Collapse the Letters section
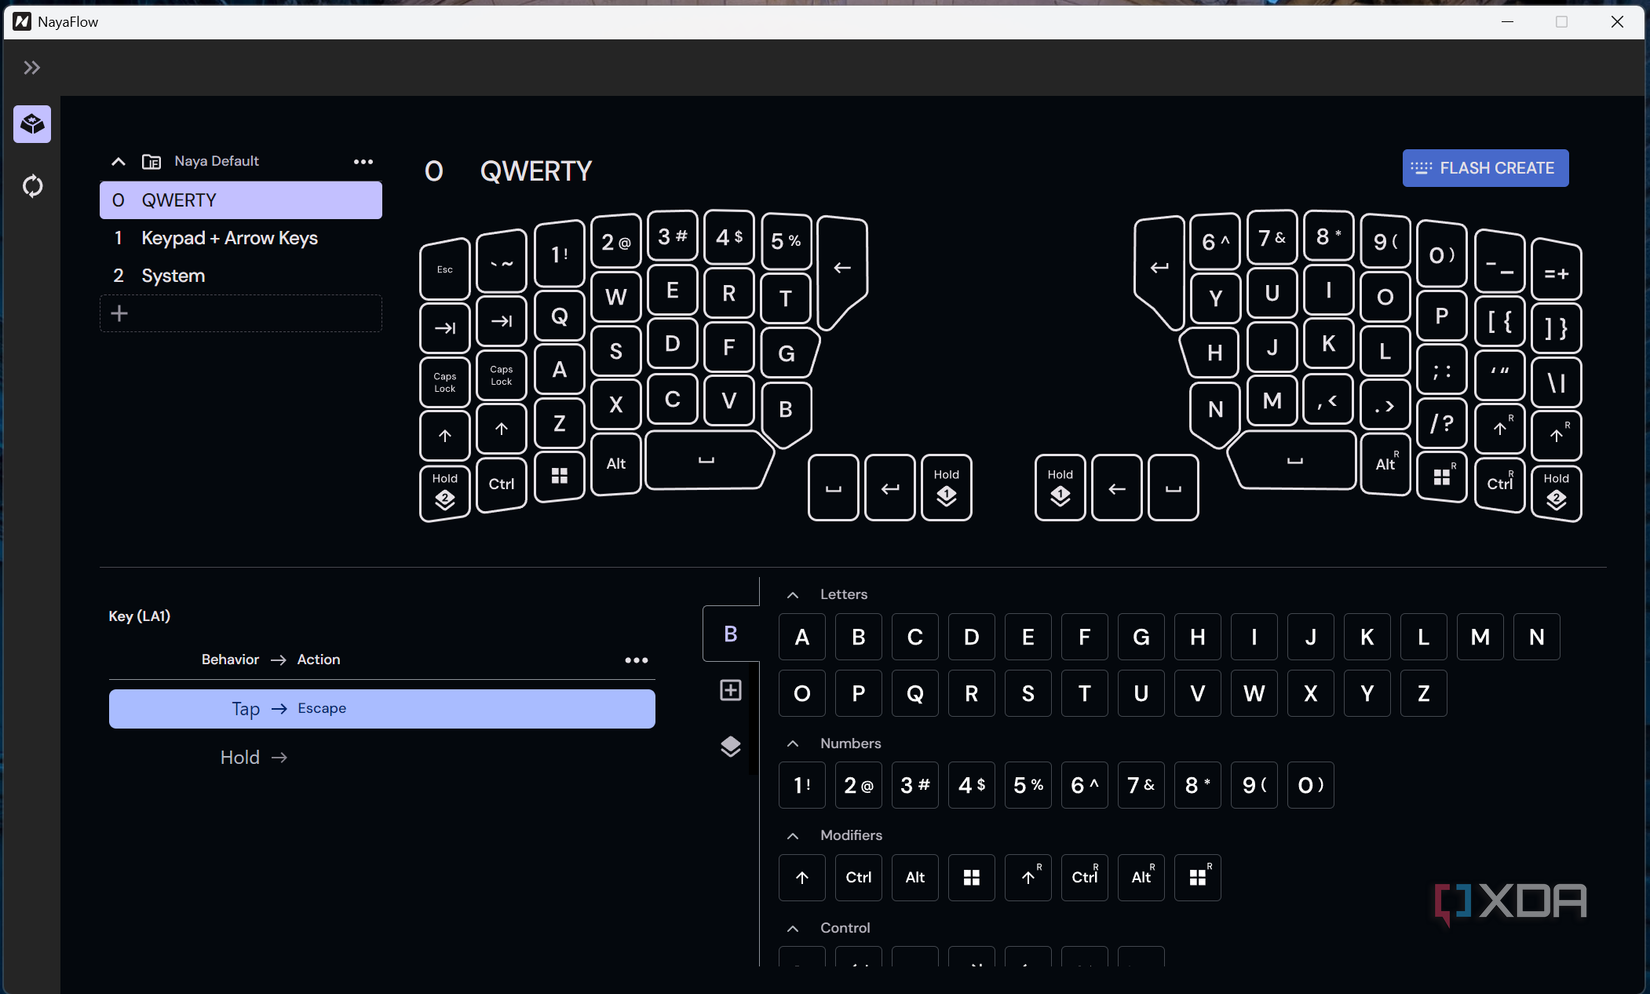 [793, 593]
